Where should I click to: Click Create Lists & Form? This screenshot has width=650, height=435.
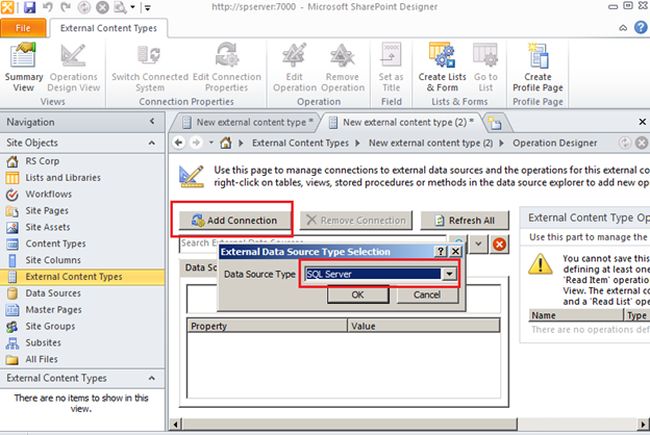pos(442,68)
